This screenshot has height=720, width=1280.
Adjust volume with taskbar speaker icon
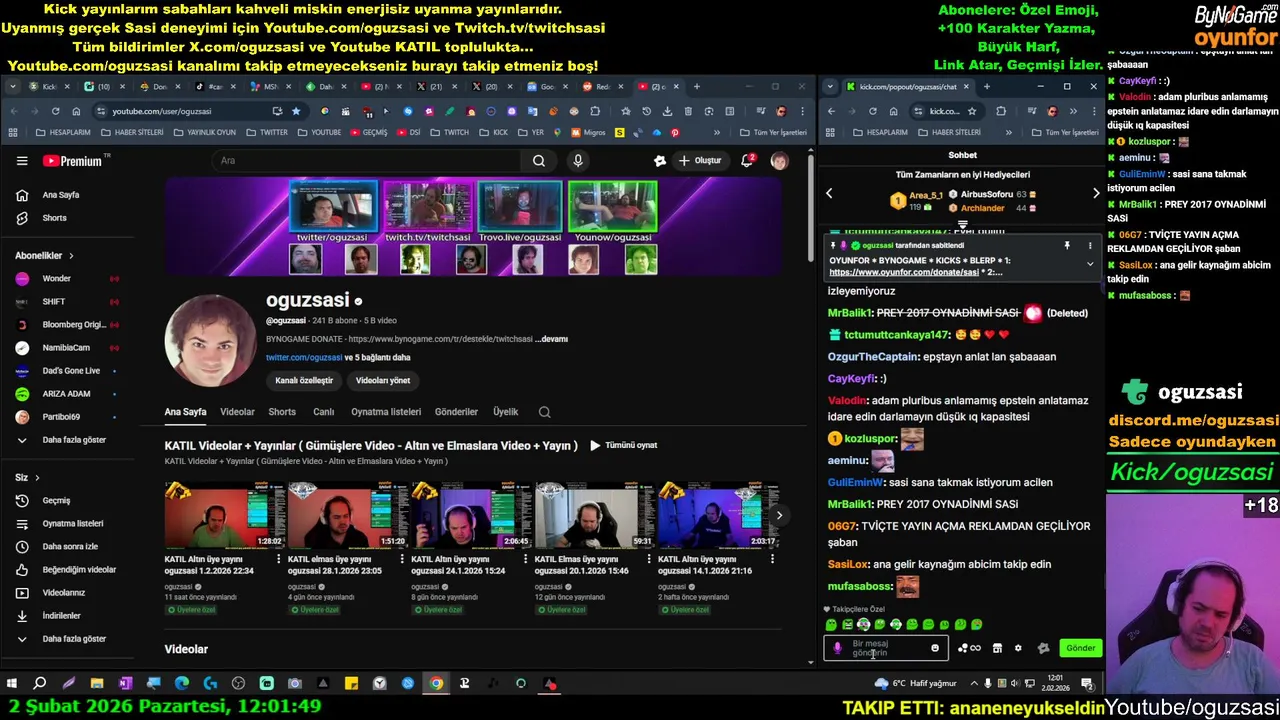pyautogui.click(x=1015, y=684)
